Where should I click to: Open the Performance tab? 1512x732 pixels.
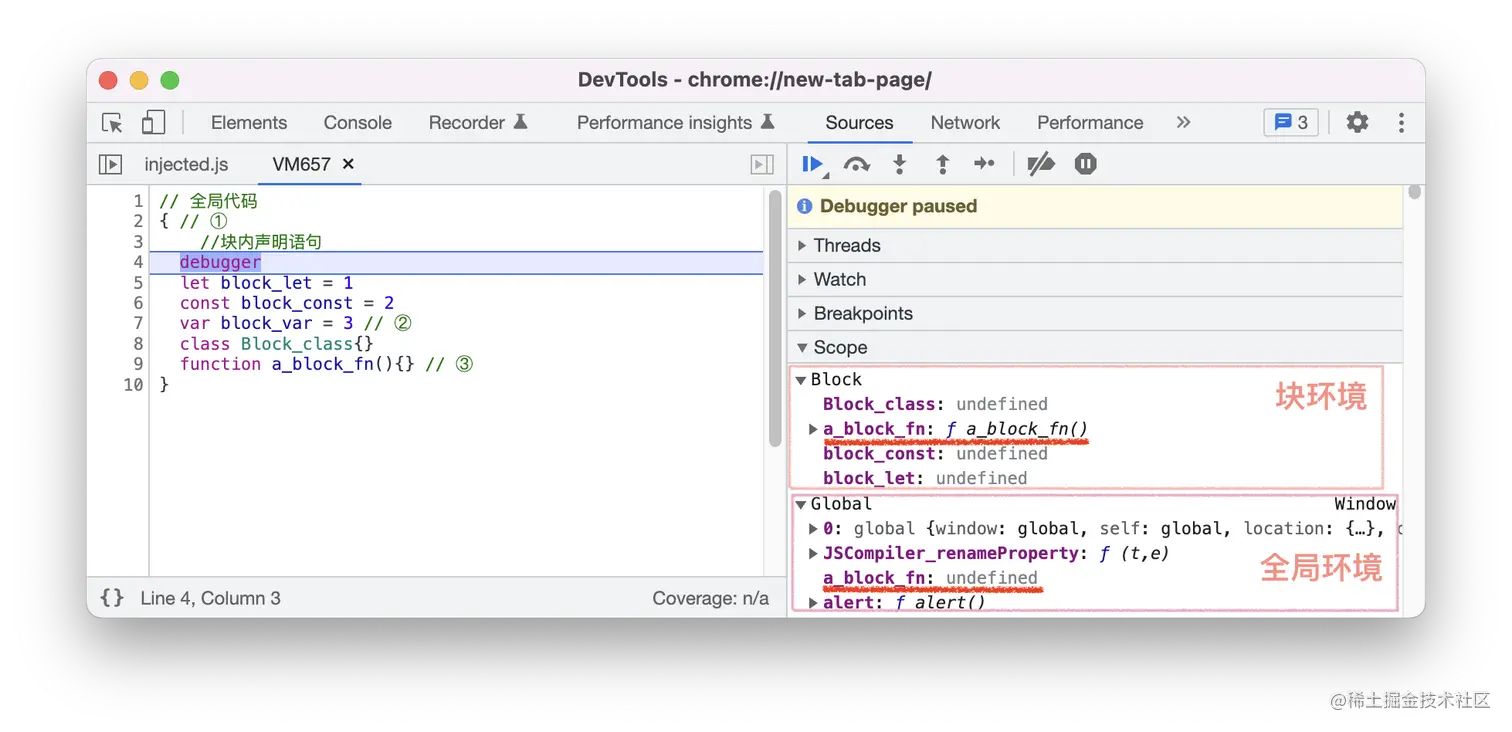click(x=1090, y=122)
